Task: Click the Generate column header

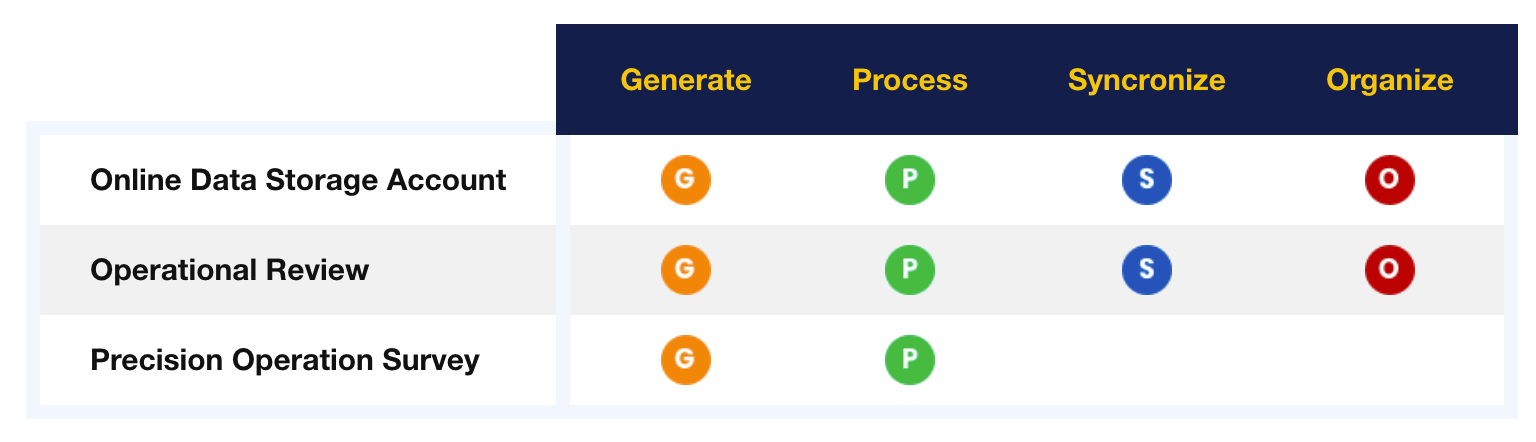Action: (686, 80)
